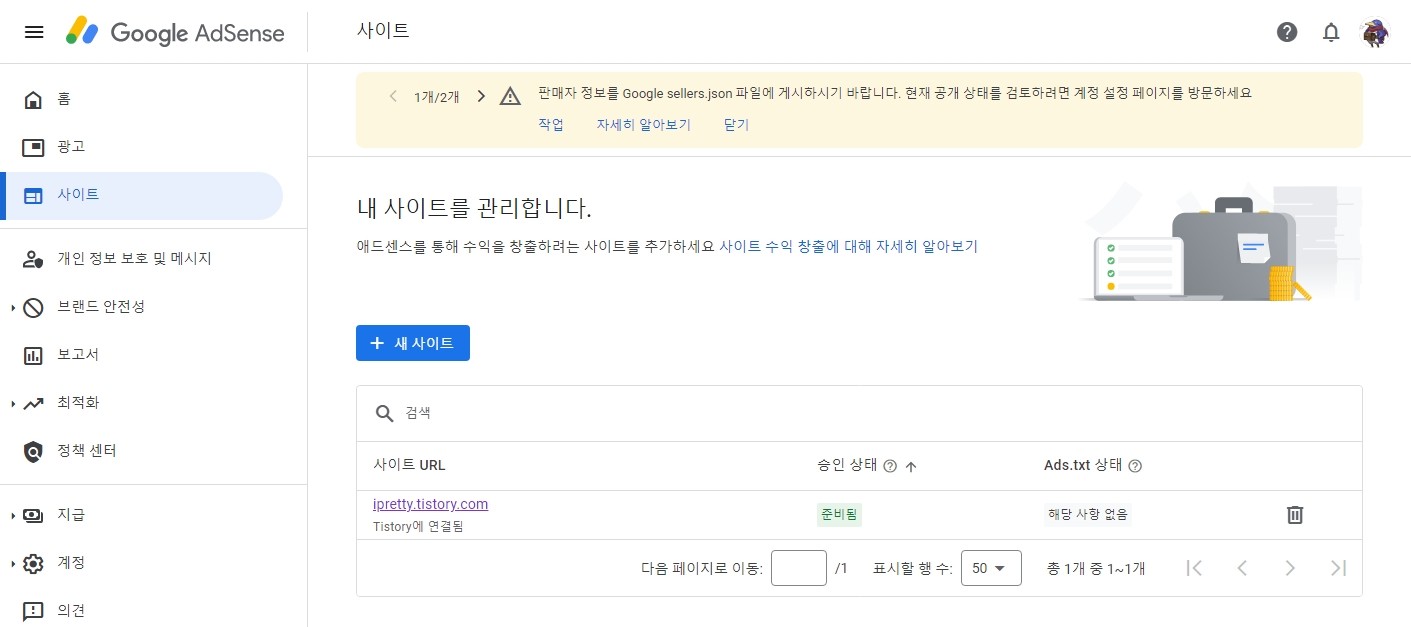1411x627 pixels.
Task: Open help icon next to 승인 상태
Action: [890, 466]
